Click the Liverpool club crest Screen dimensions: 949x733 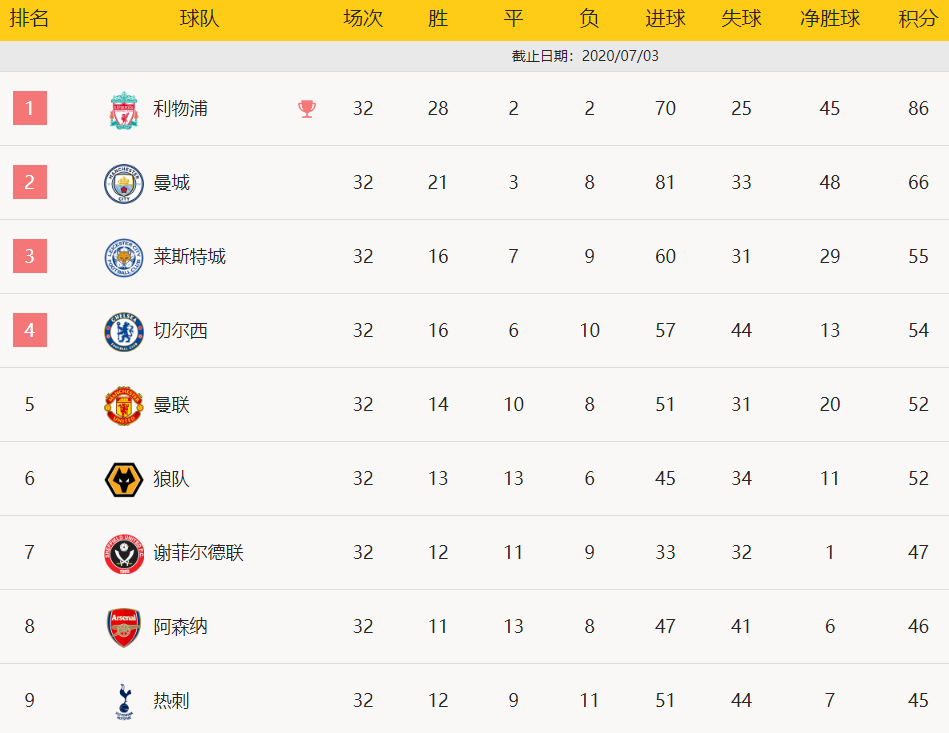[124, 110]
